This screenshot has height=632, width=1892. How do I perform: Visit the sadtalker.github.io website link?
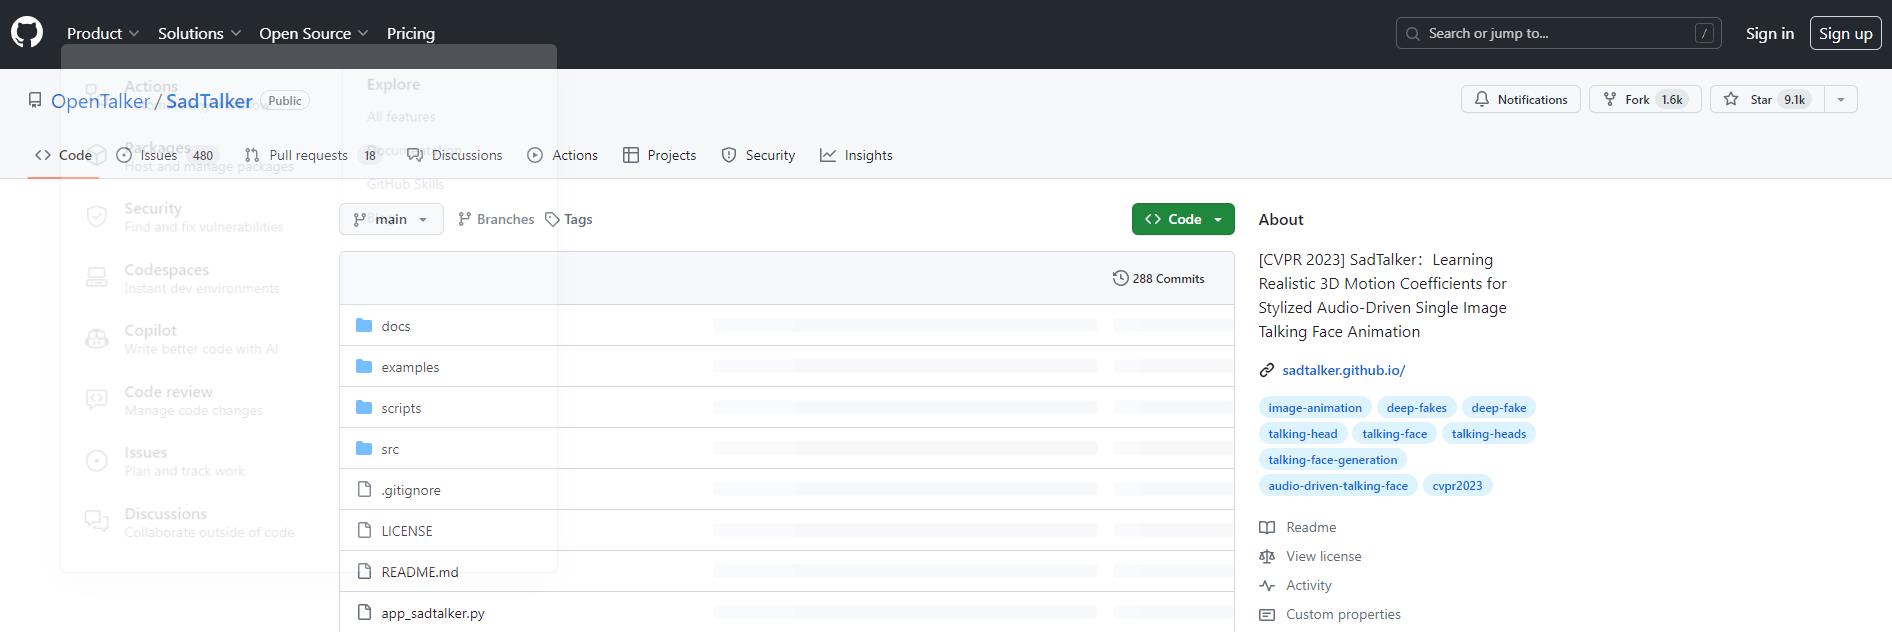[x=1343, y=370]
